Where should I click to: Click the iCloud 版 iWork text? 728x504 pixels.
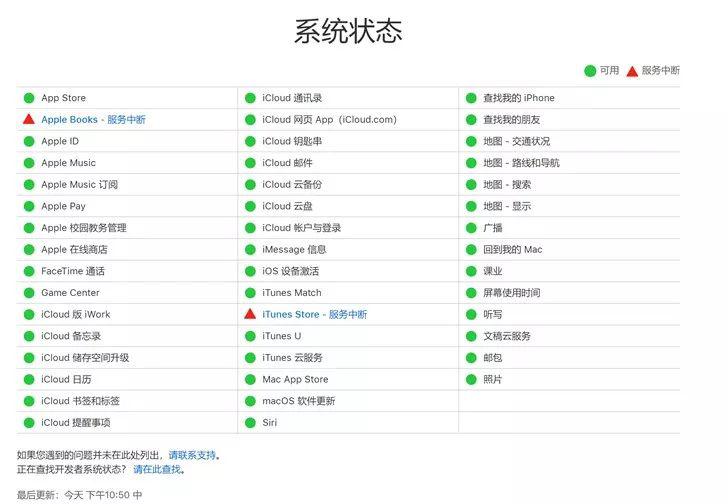[76, 315]
